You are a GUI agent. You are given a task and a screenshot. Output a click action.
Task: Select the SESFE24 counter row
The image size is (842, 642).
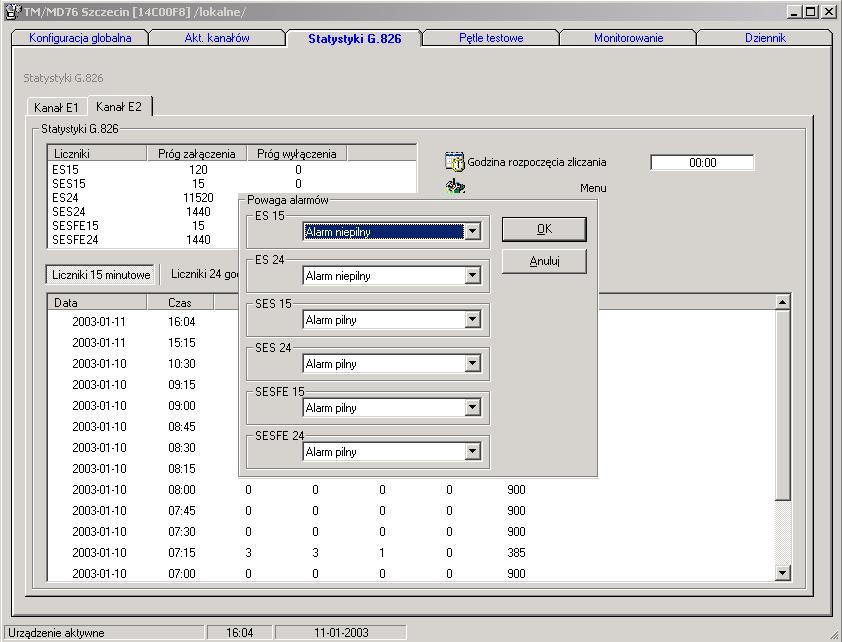click(x=143, y=239)
